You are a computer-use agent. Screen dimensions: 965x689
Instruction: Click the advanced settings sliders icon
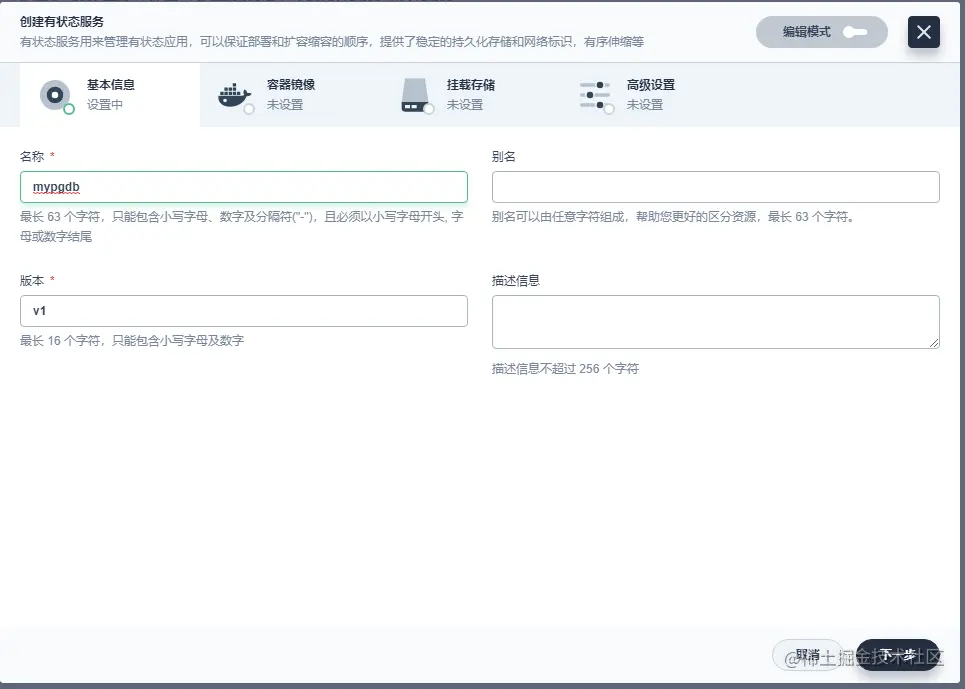pos(595,95)
